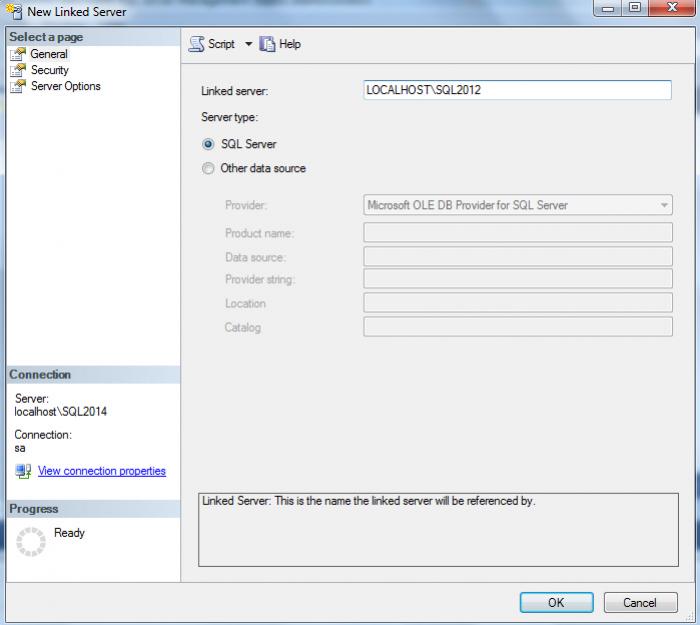Click the Provider string field
700x625 pixels.
pyautogui.click(x=518, y=279)
